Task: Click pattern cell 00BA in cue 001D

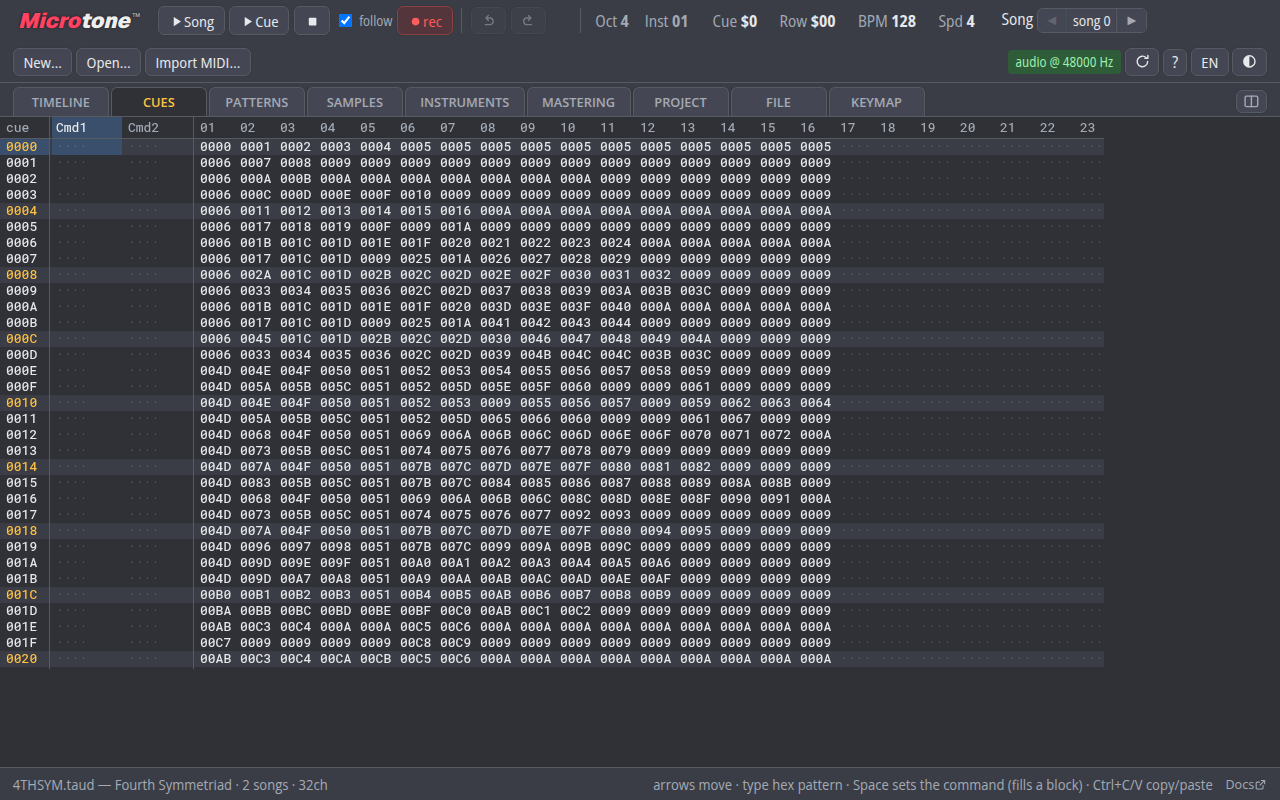Action: click(x=215, y=611)
